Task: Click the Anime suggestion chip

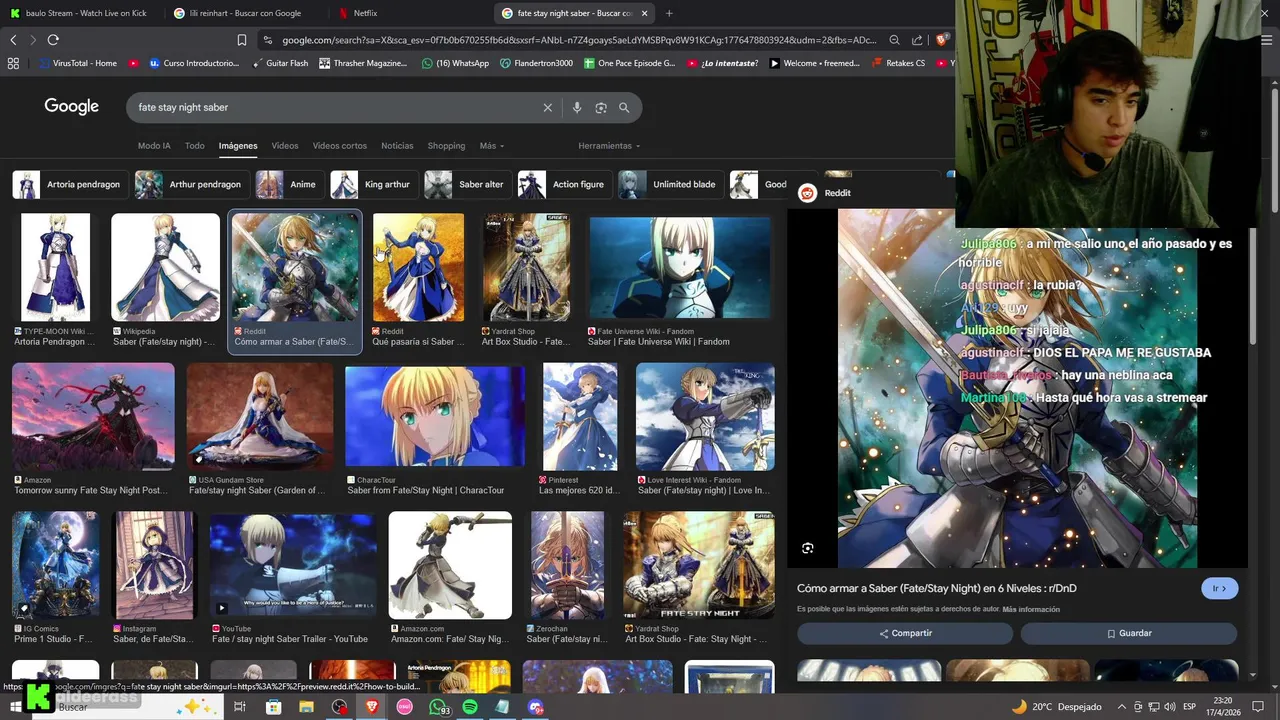Action: 289,184
